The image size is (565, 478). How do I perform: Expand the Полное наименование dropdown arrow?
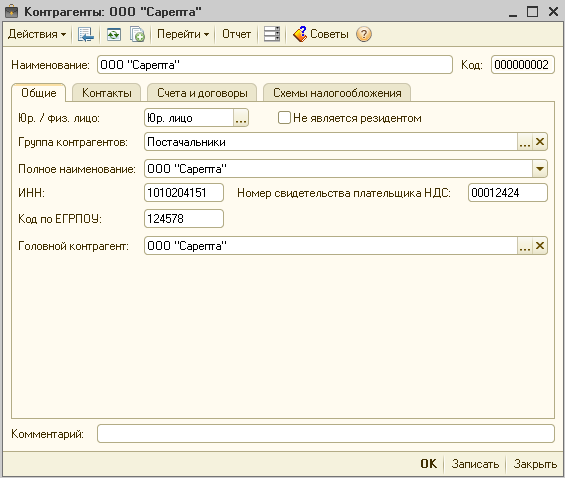539,169
